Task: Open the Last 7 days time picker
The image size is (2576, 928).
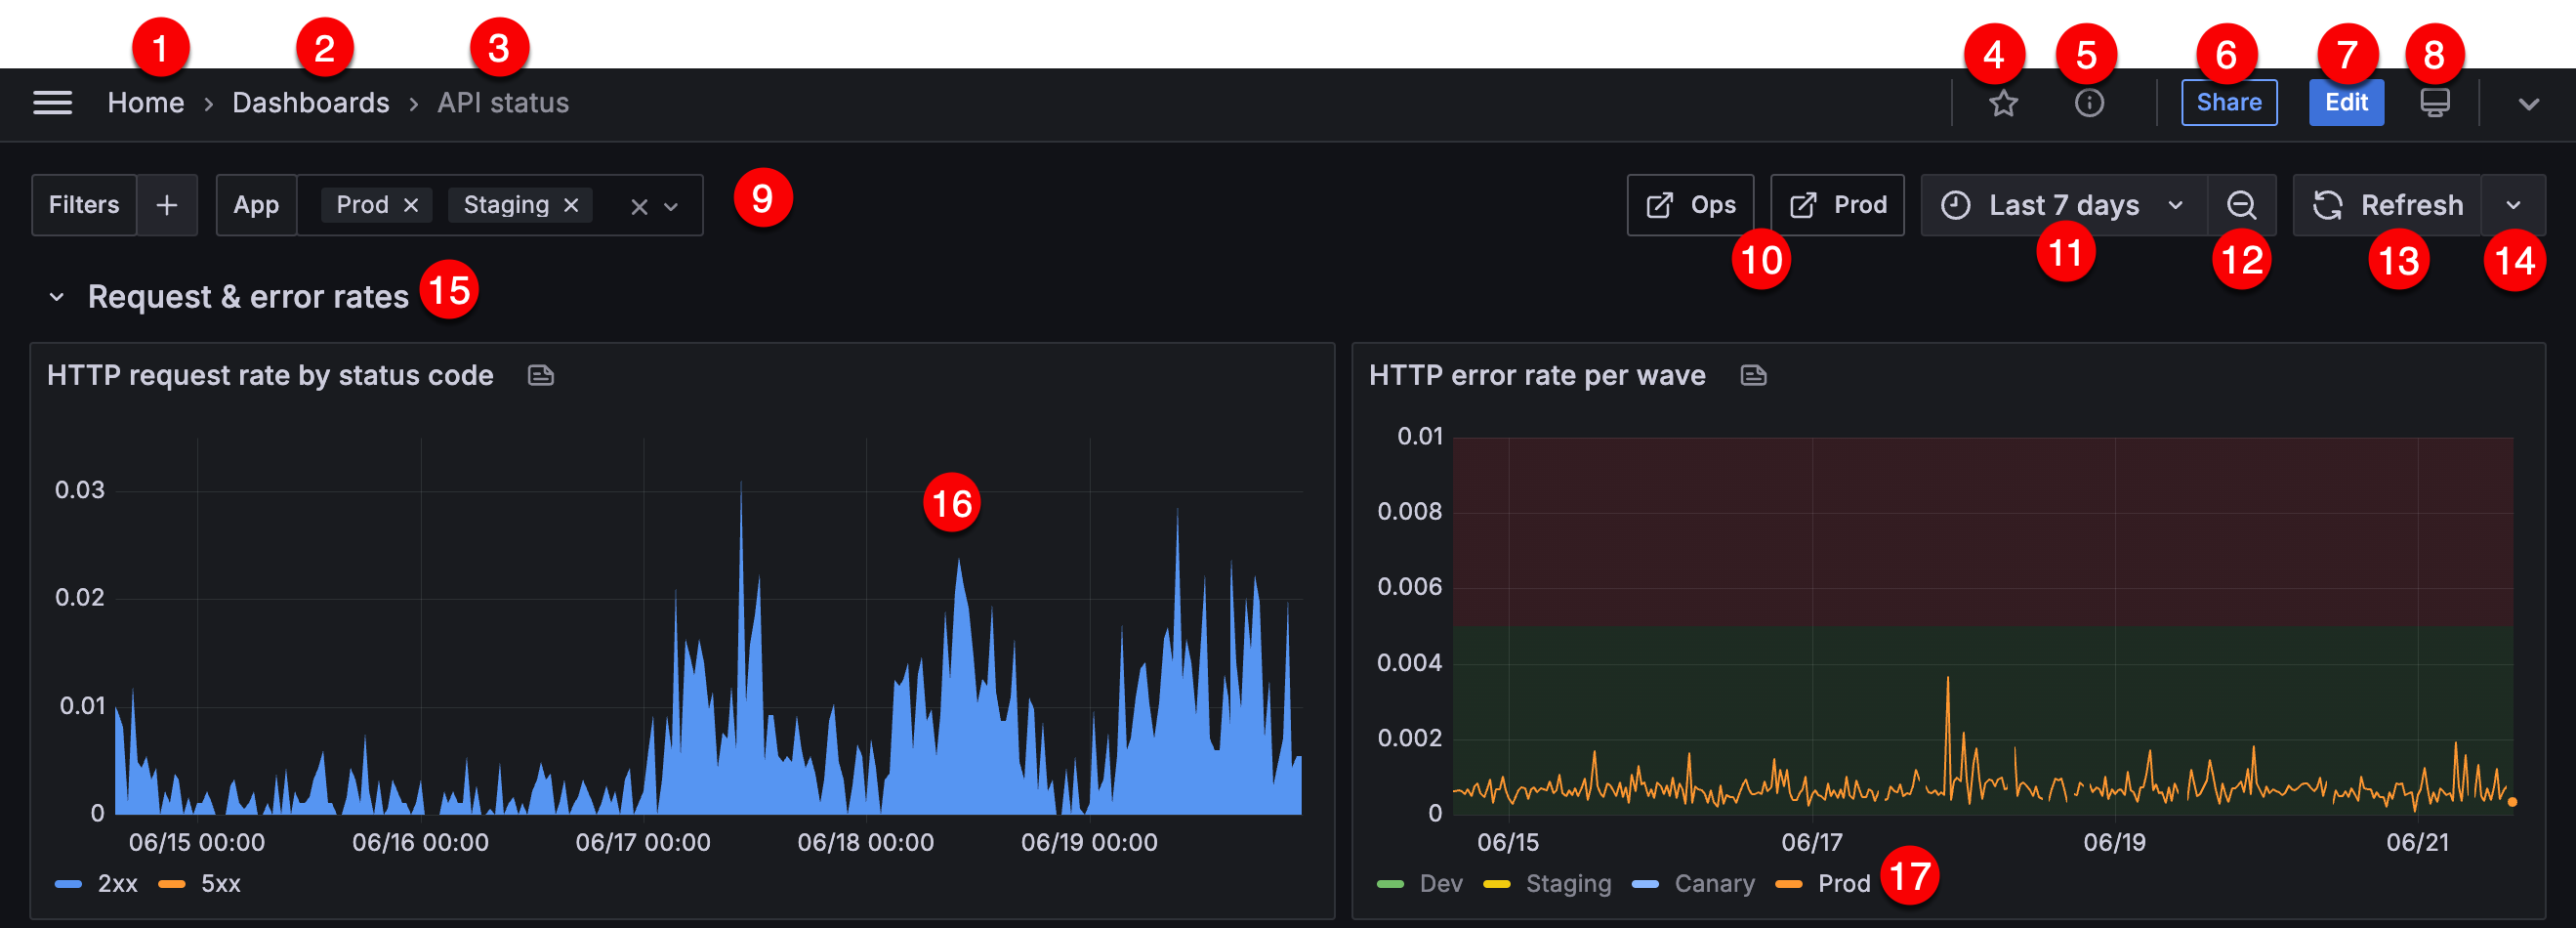Action: point(2064,205)
